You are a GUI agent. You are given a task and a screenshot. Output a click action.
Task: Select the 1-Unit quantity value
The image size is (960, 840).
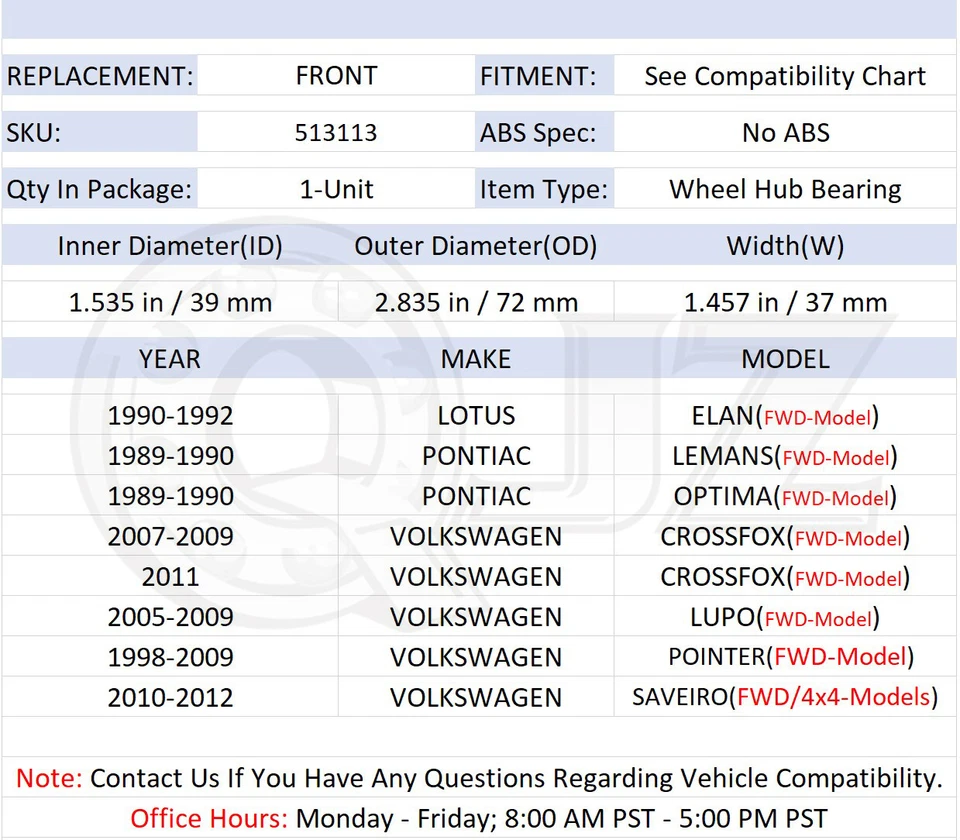pos(336,189)
